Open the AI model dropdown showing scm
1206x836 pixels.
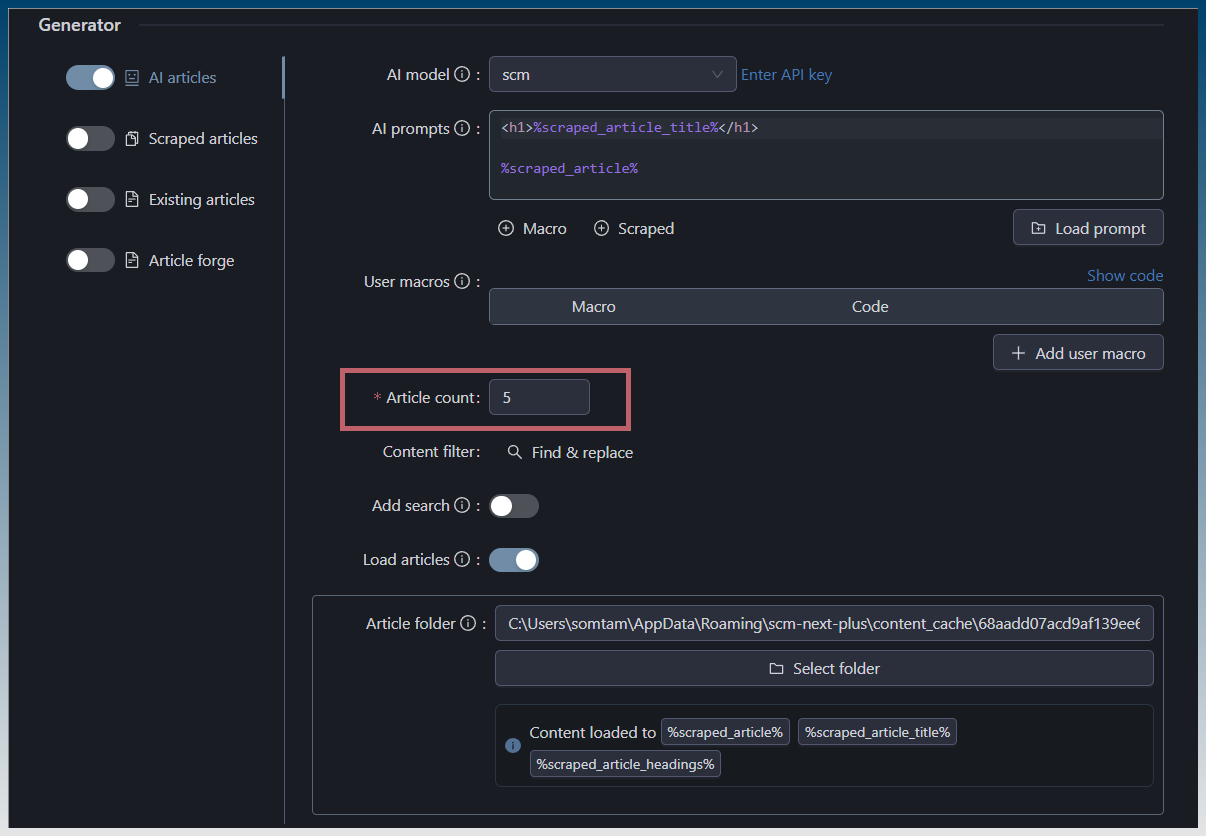tap(612, 75)
